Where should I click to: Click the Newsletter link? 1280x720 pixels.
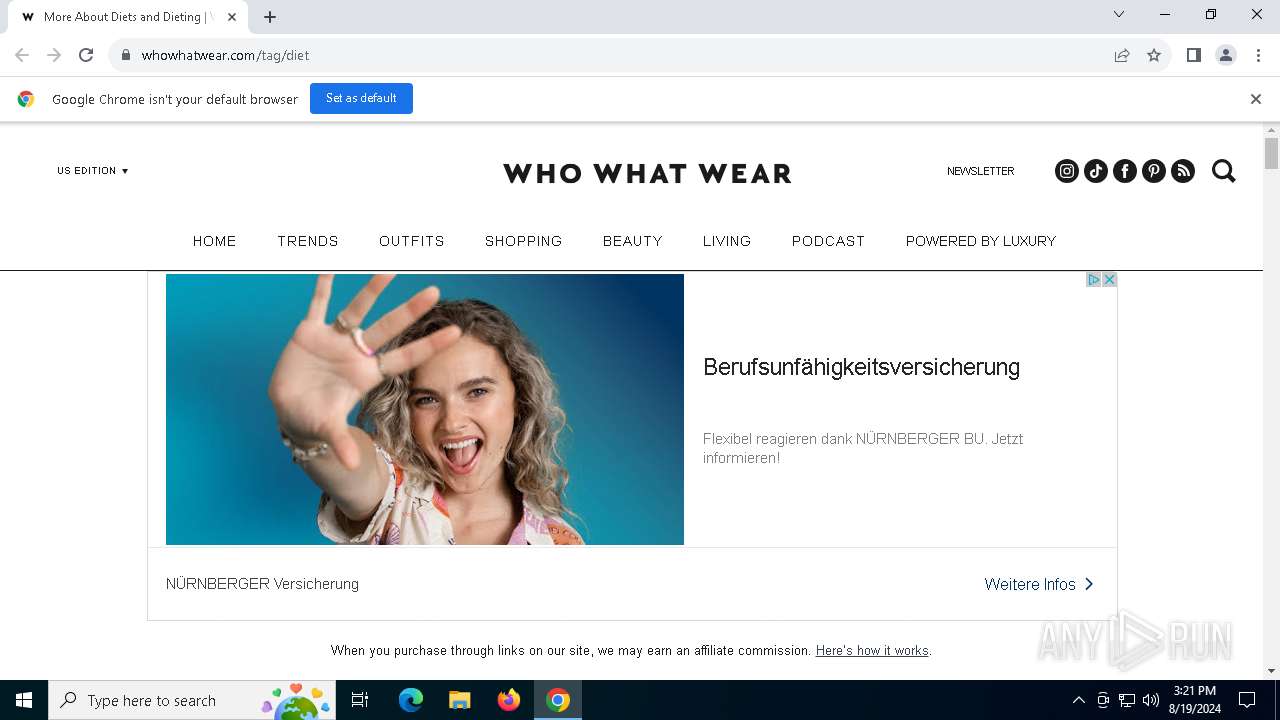981,171
